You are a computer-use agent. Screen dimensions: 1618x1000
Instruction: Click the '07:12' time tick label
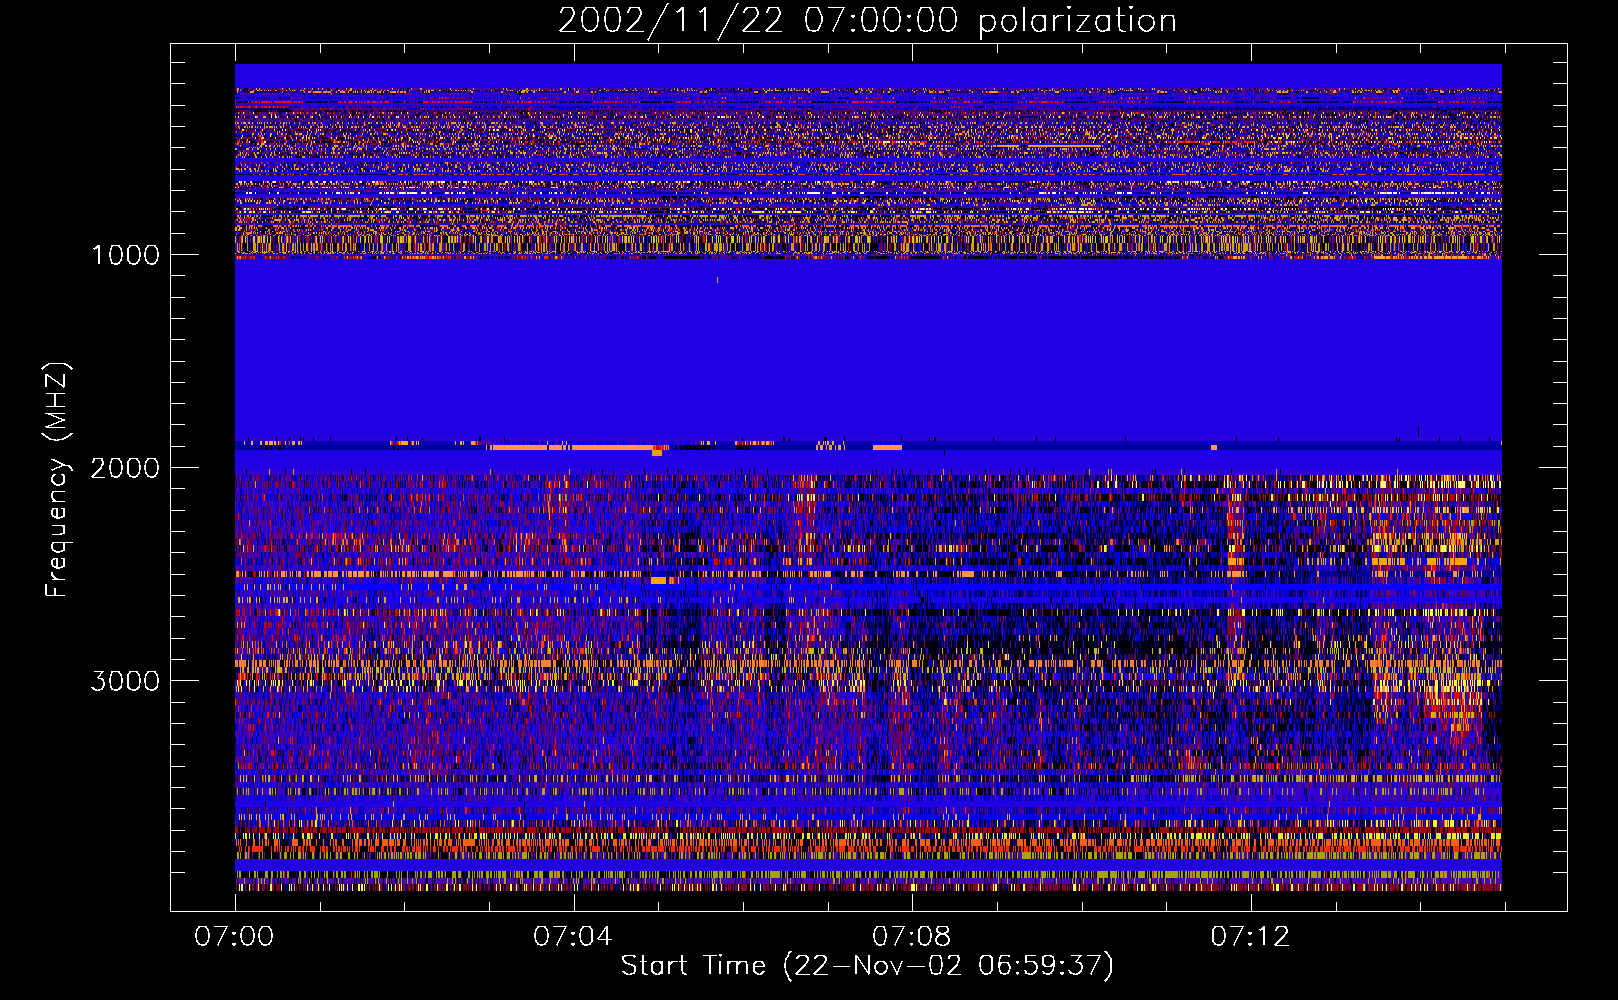pos(1251,937)
